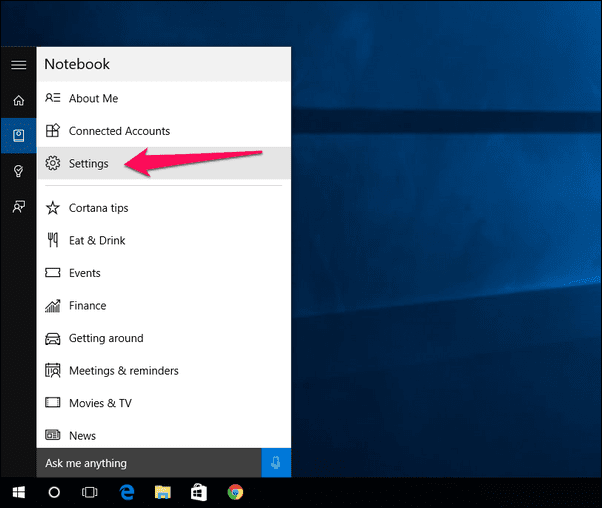602x508 pixels.
Task: Open About Me entry
Action: tap(164, 98)
